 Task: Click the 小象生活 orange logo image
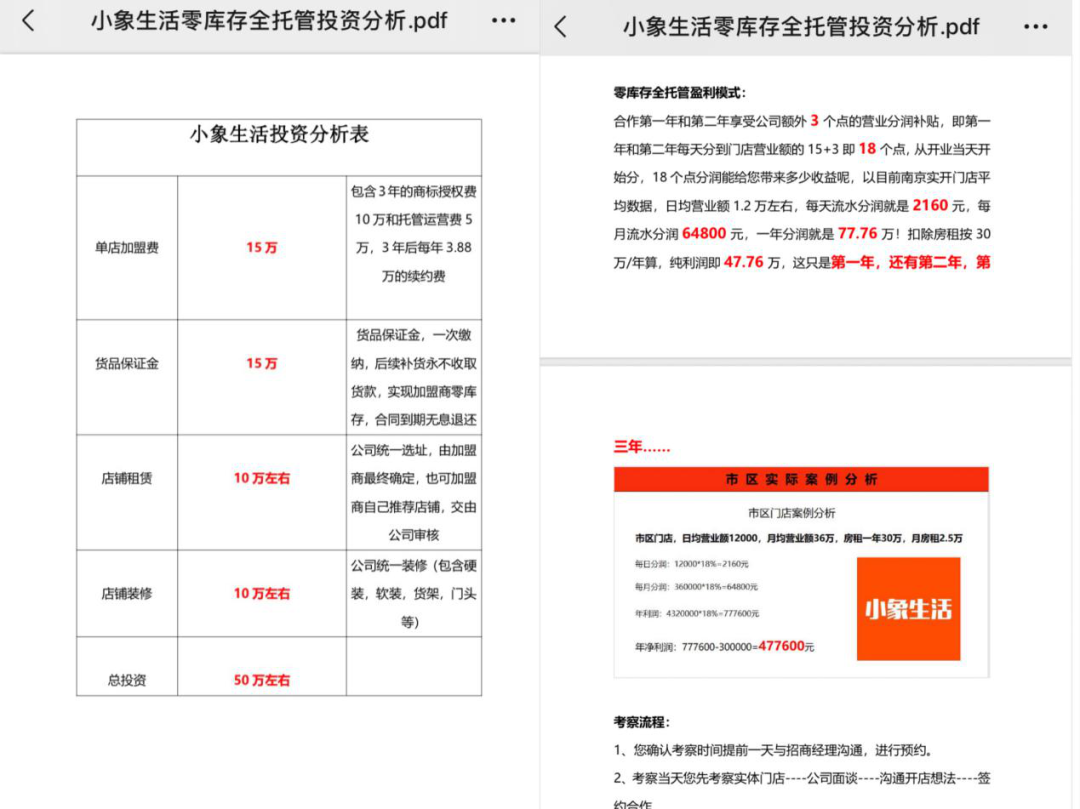coord(908,607)
